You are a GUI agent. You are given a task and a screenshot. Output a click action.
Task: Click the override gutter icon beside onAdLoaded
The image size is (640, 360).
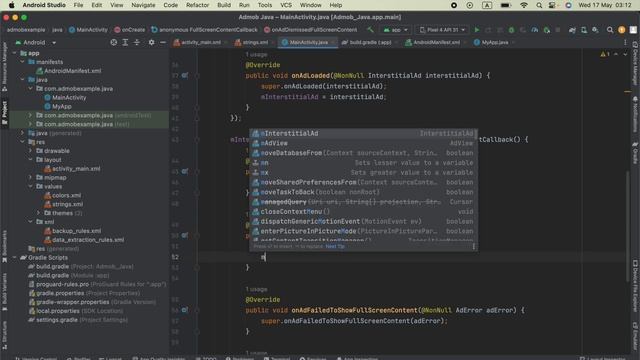[x=185, y=76]
